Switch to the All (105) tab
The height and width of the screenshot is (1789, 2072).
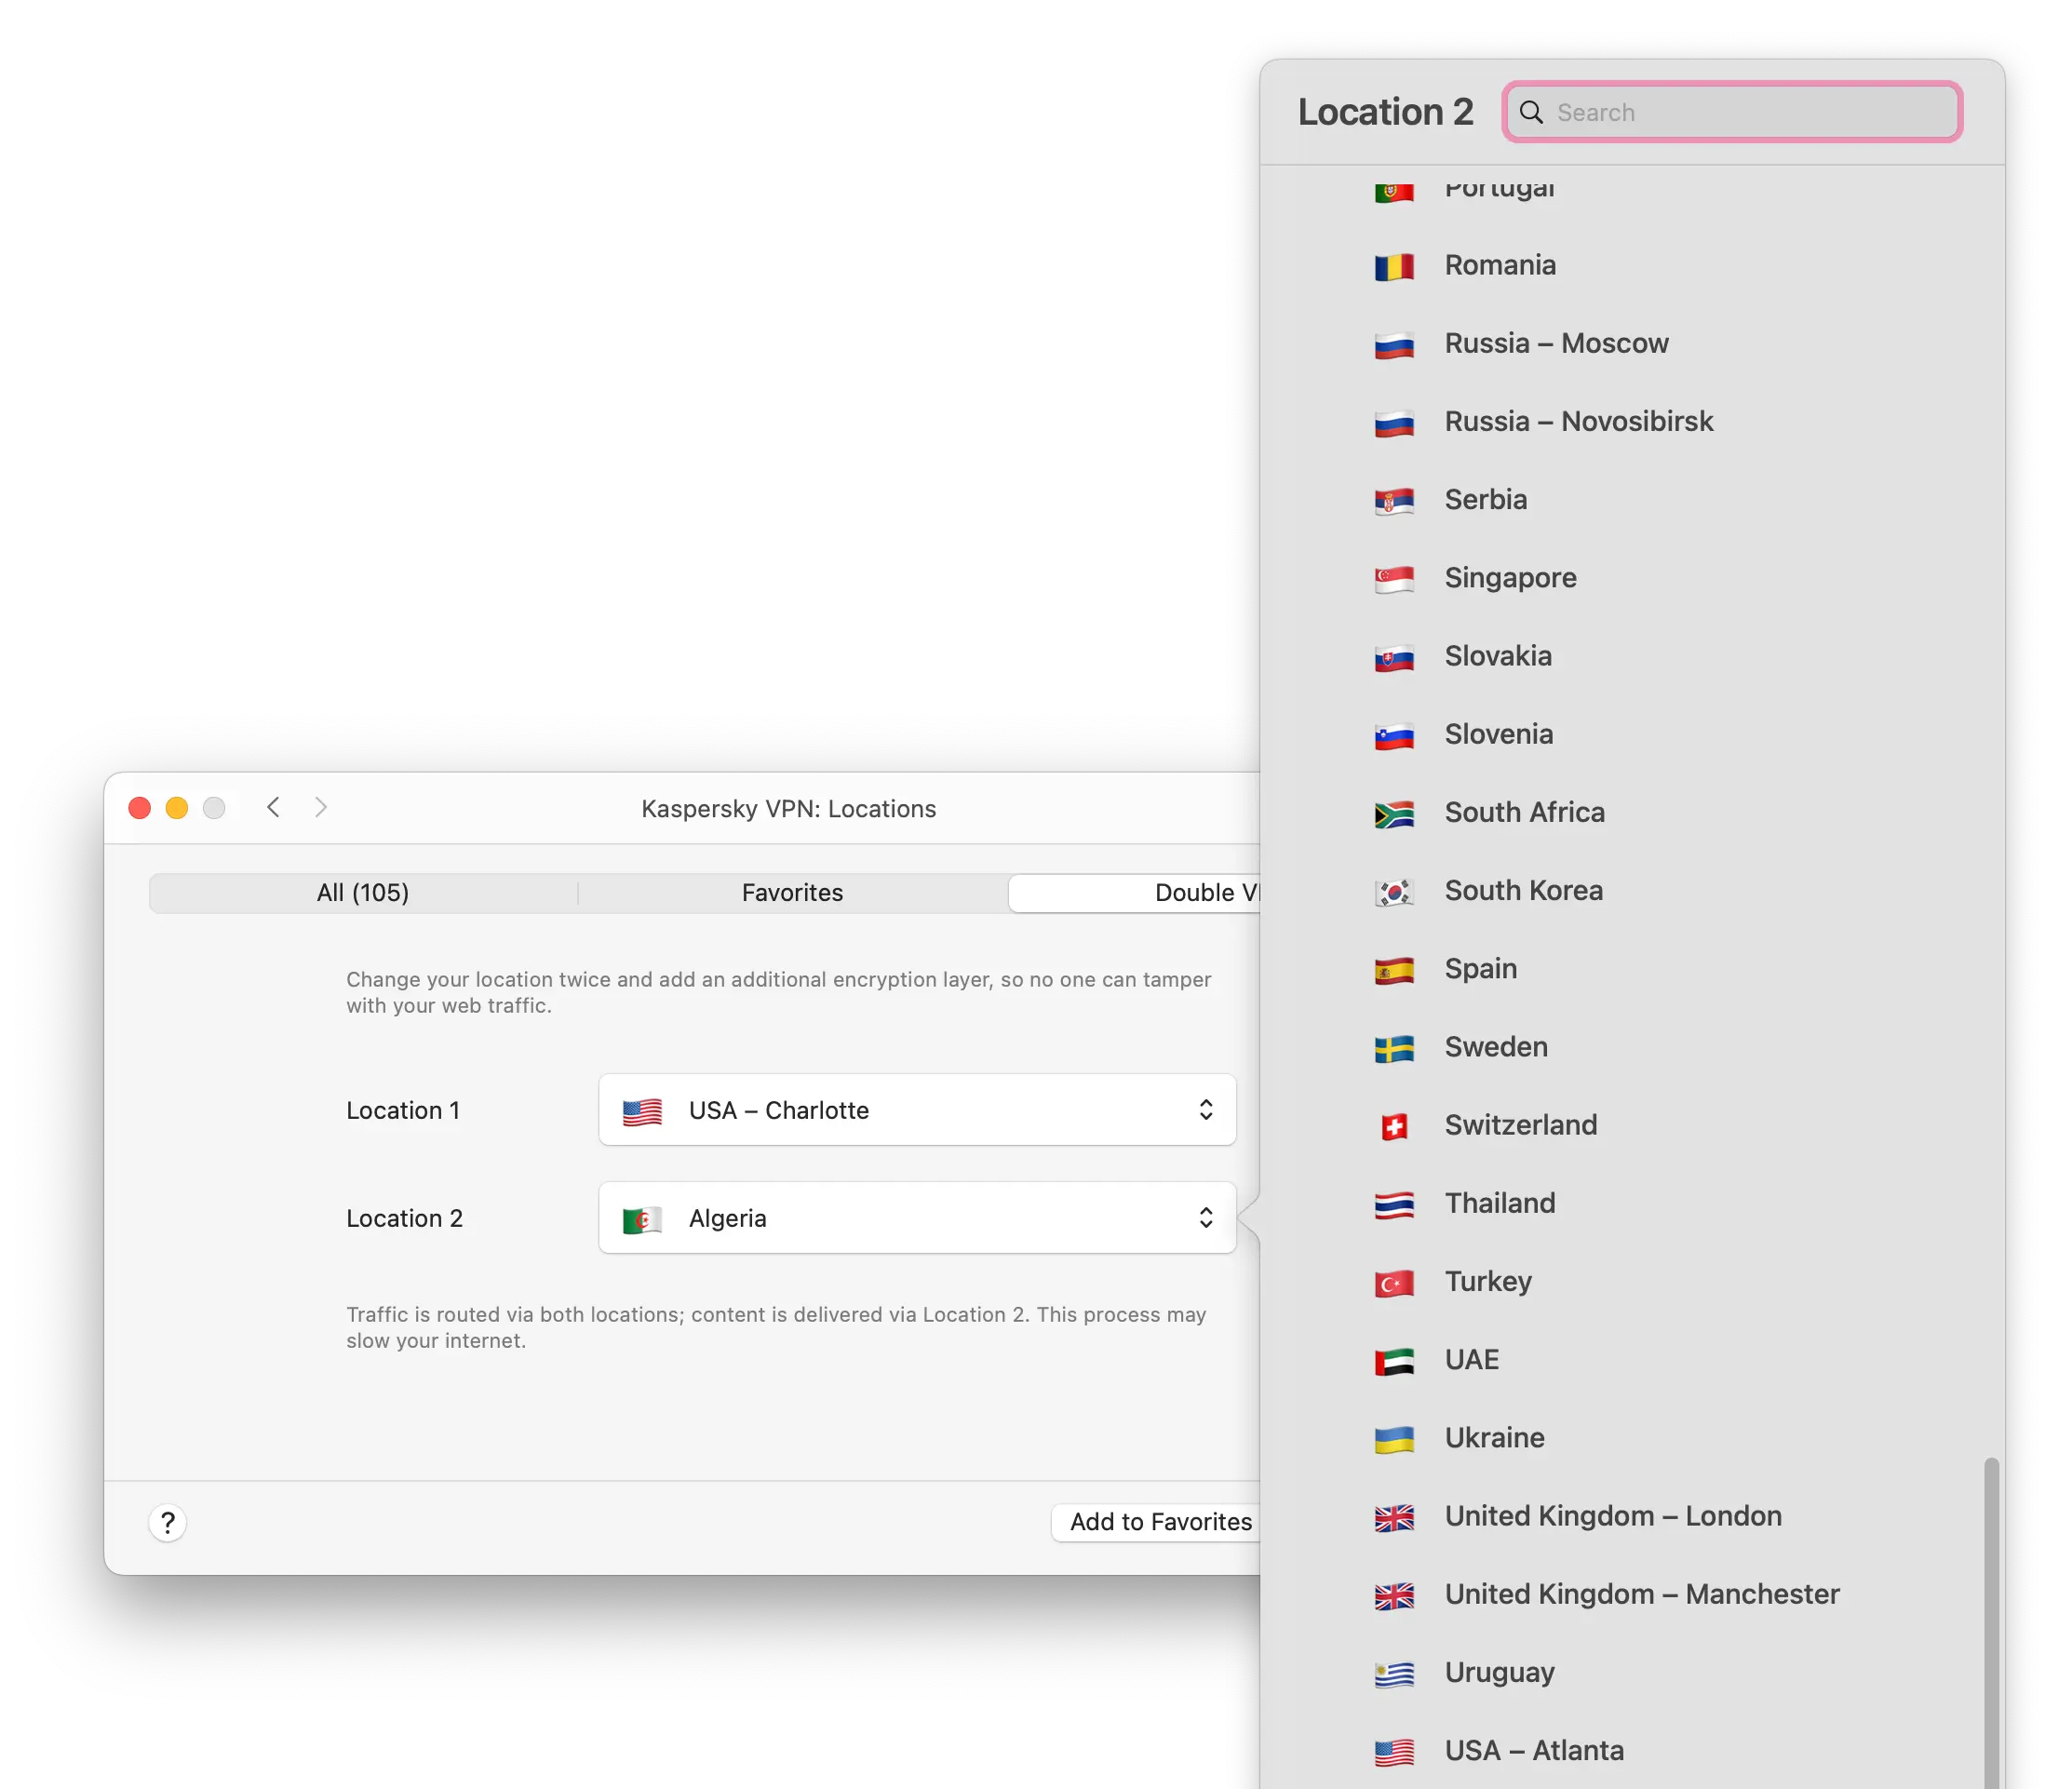point(362,892)
